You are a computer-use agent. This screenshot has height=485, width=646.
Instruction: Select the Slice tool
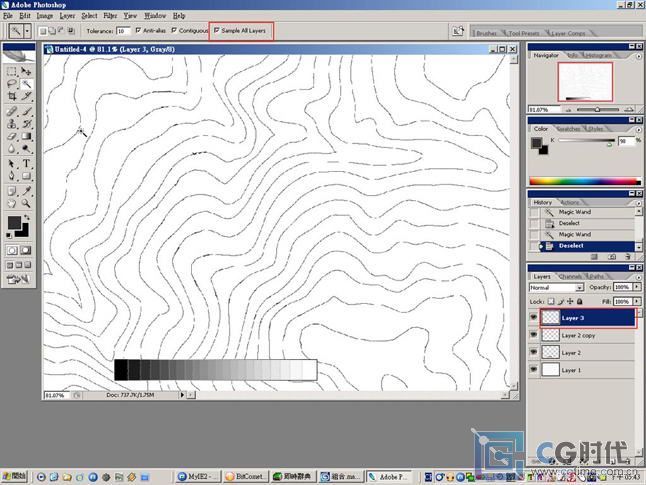click(26, 96)
